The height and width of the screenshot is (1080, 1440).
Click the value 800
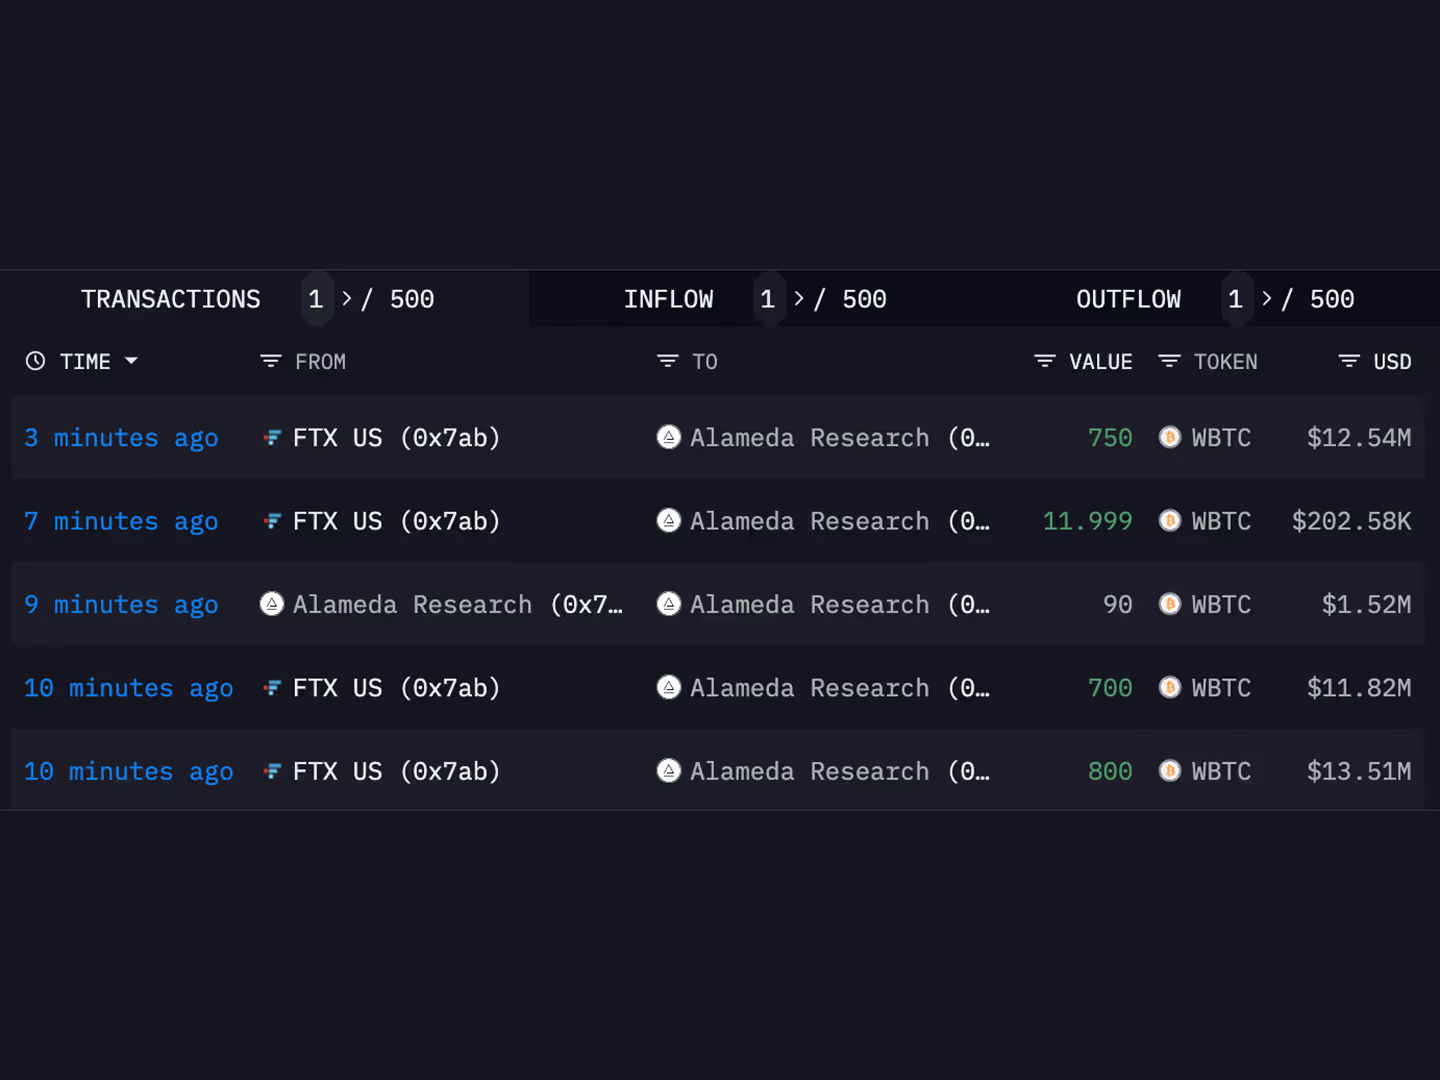[x=1110, y=771]
